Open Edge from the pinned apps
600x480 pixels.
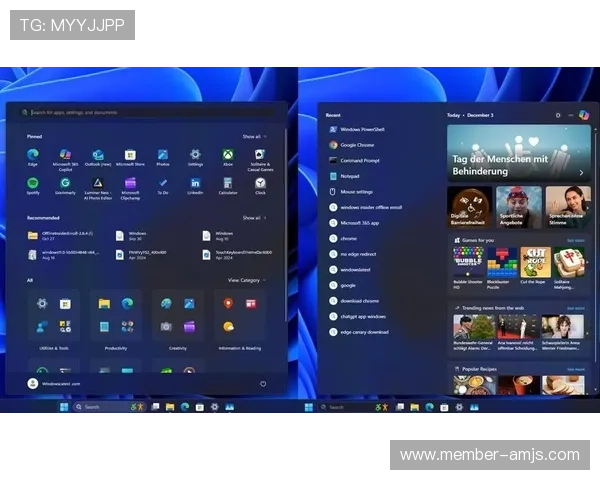[x=33, y=156]
